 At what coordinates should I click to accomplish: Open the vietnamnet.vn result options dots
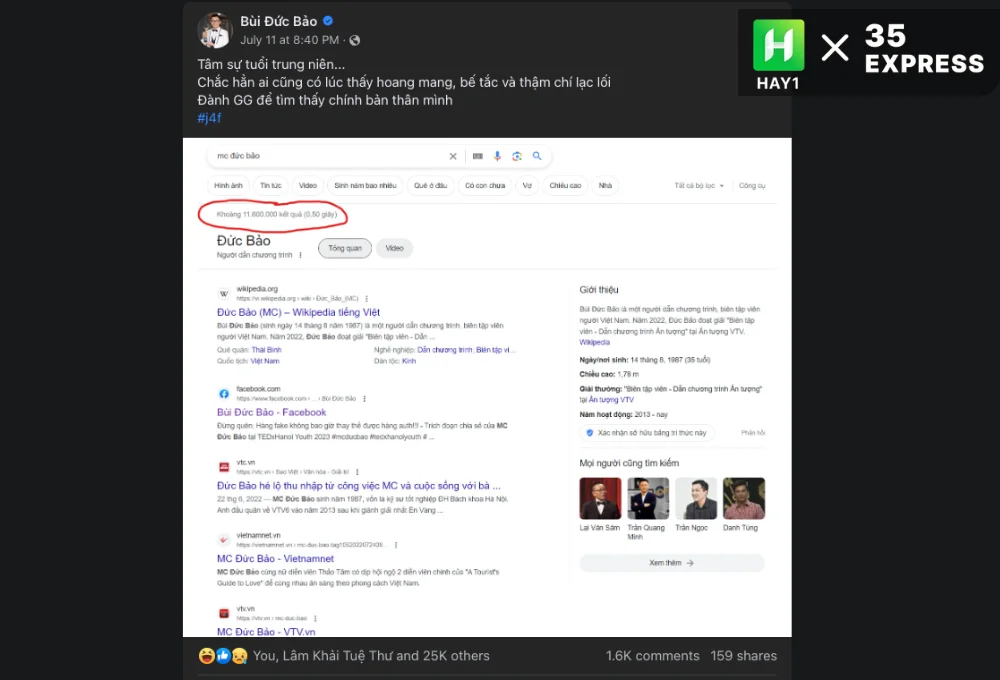(396, 545)
